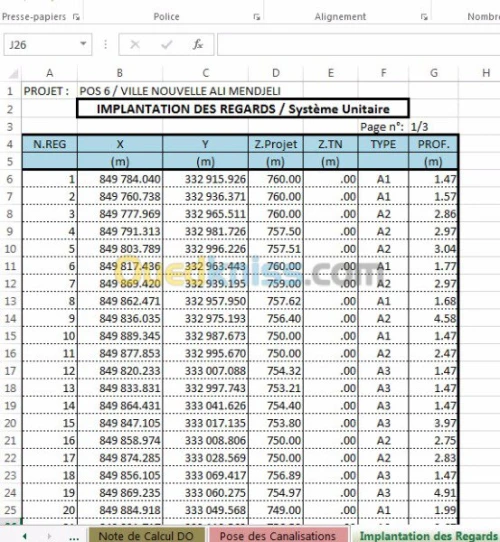Screen dimensions: 500x542
Task: Click the N.REG header cell
Action: point(49,144)
